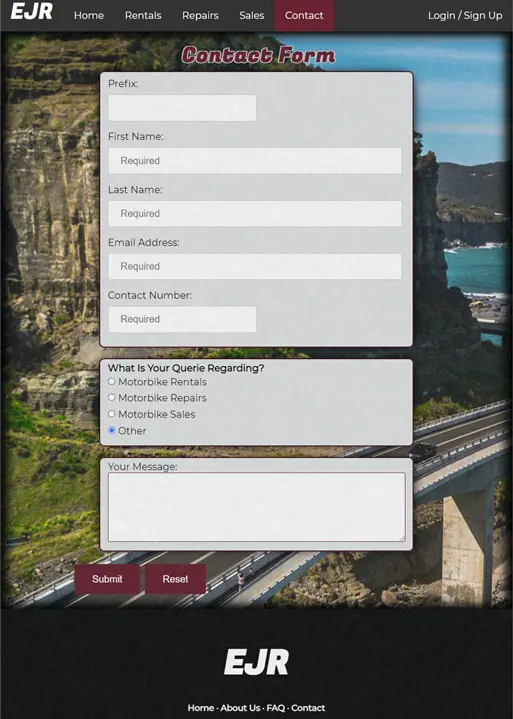Reset the contact form
This screenshot has width=513, height=719.
pos(175,579)
